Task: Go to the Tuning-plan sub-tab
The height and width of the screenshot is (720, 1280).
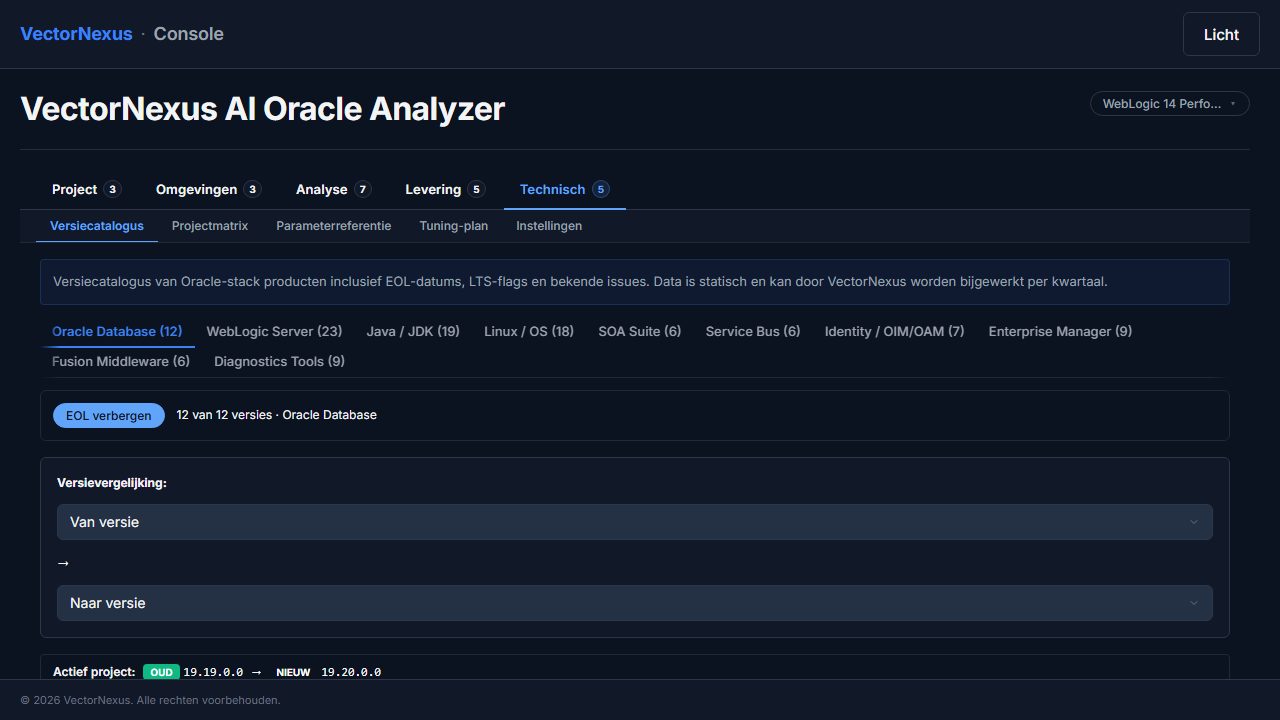Action: pyautogui.click(x=454, y=226)
